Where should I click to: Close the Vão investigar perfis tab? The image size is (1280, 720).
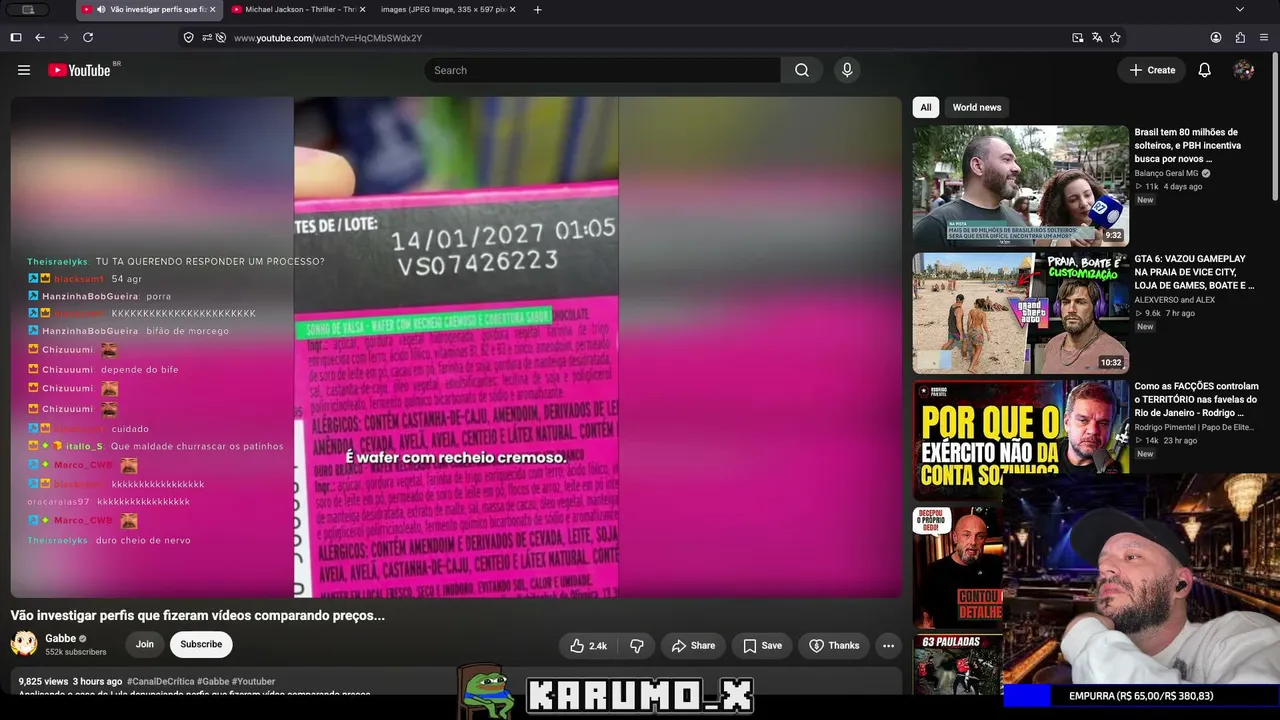coord(212,9)
